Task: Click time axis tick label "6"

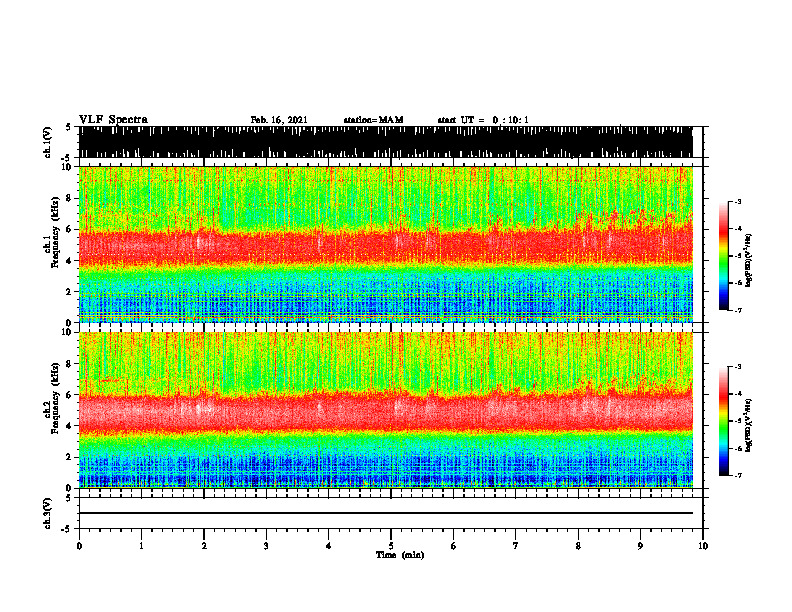Action: click(x=454, y=546)
